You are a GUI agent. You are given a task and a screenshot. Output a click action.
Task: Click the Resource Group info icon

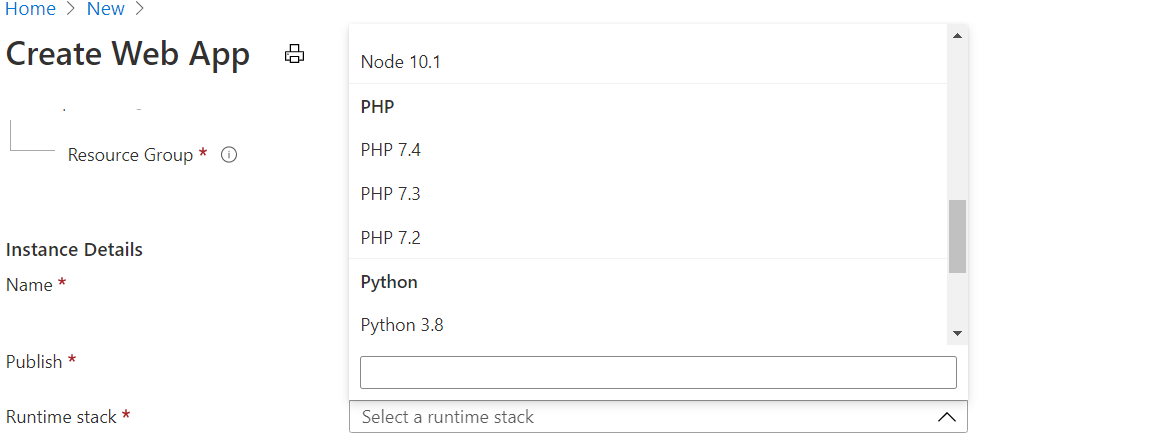pos(228,155)
